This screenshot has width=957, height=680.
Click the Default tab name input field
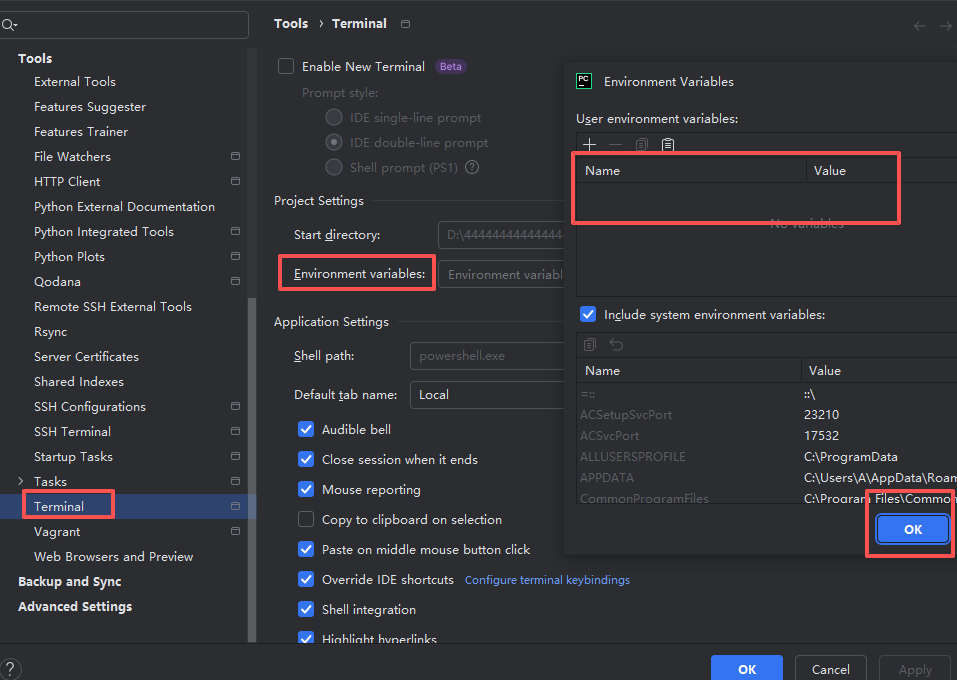[x=488, y=395]
